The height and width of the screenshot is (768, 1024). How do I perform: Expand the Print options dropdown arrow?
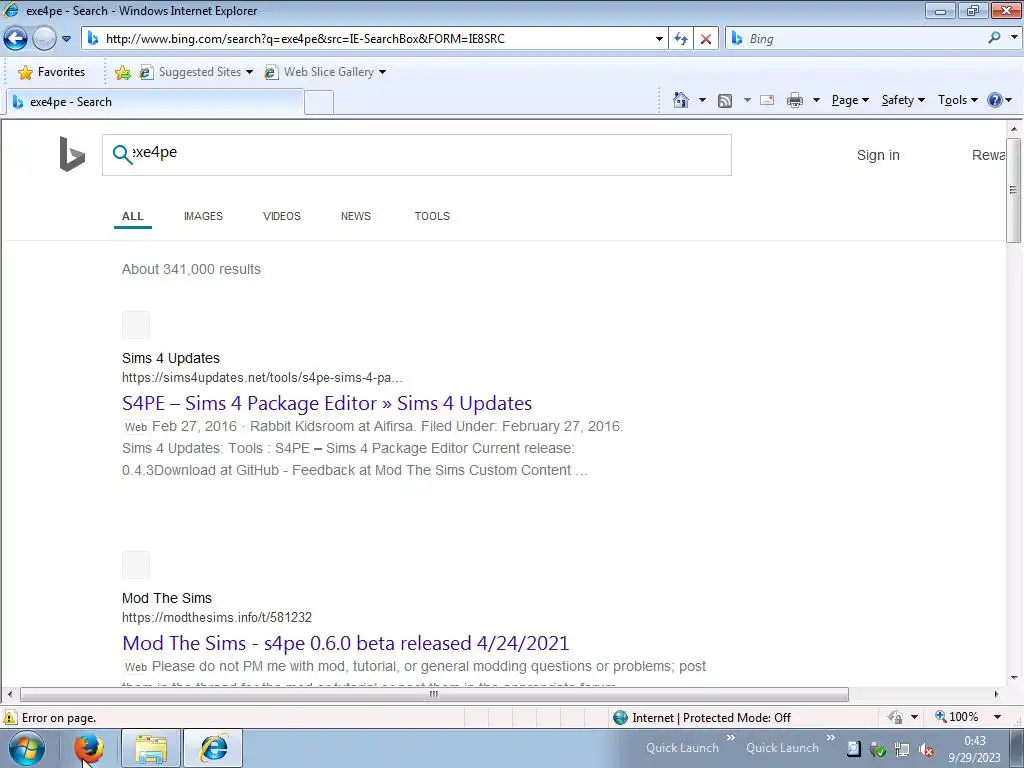coord(816,100)
